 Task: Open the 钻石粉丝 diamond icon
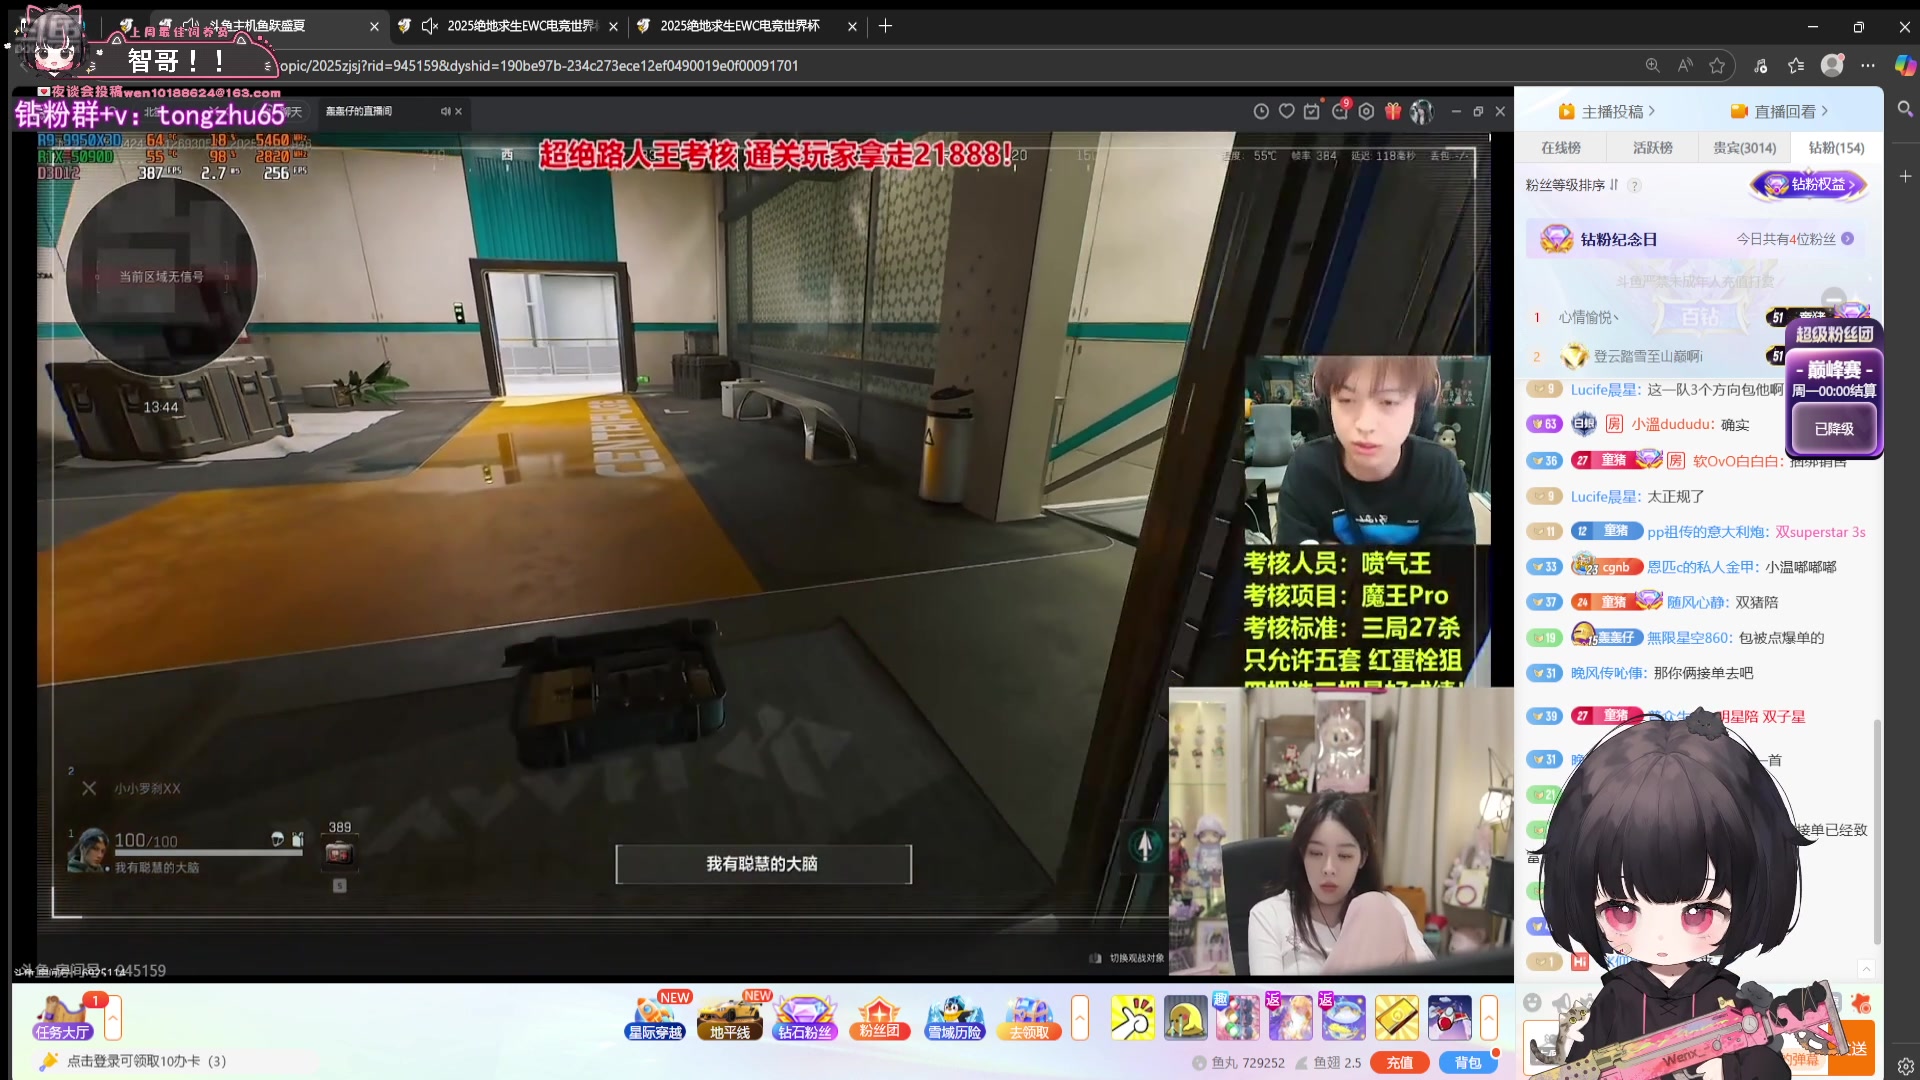[x=805, y=1018]
